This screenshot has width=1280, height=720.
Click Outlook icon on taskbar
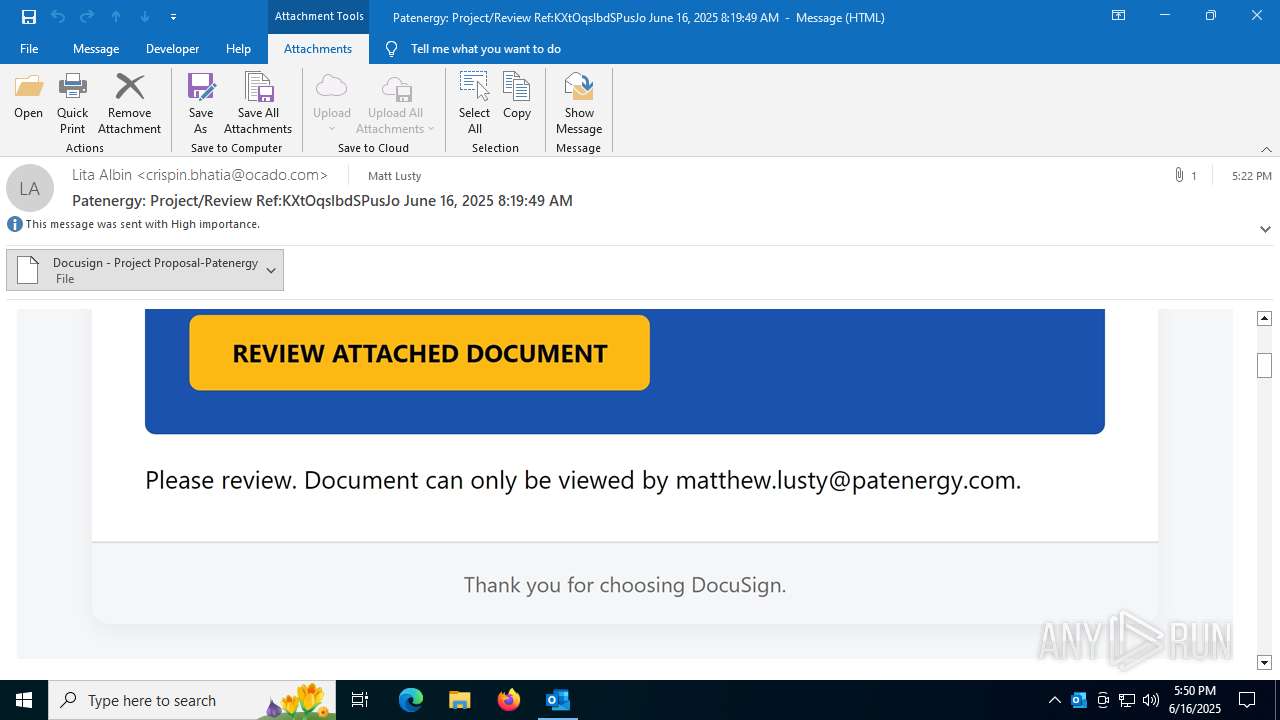point(558,700)
